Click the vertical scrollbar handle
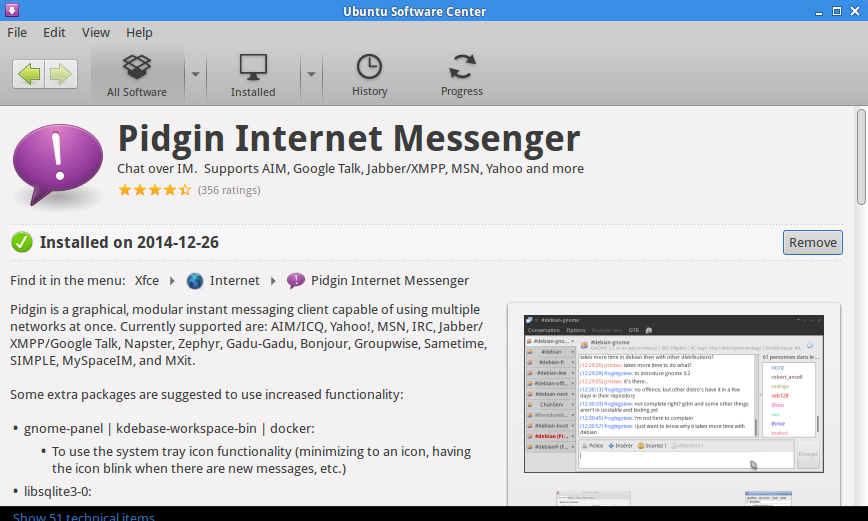Screen dimensions: 868x521 861,157
